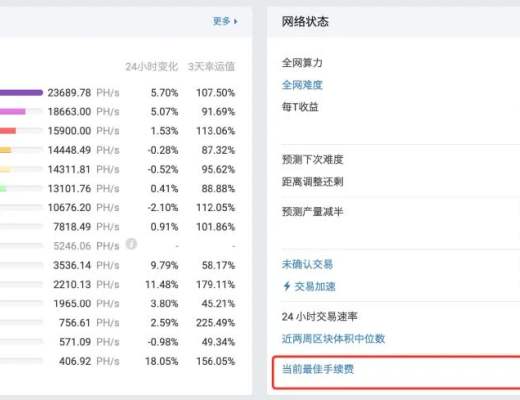This screenshot has height=400, width=520.
Task: Click the info icon next to 5246.06 PH/s
Action: click(x=131, y=244)
